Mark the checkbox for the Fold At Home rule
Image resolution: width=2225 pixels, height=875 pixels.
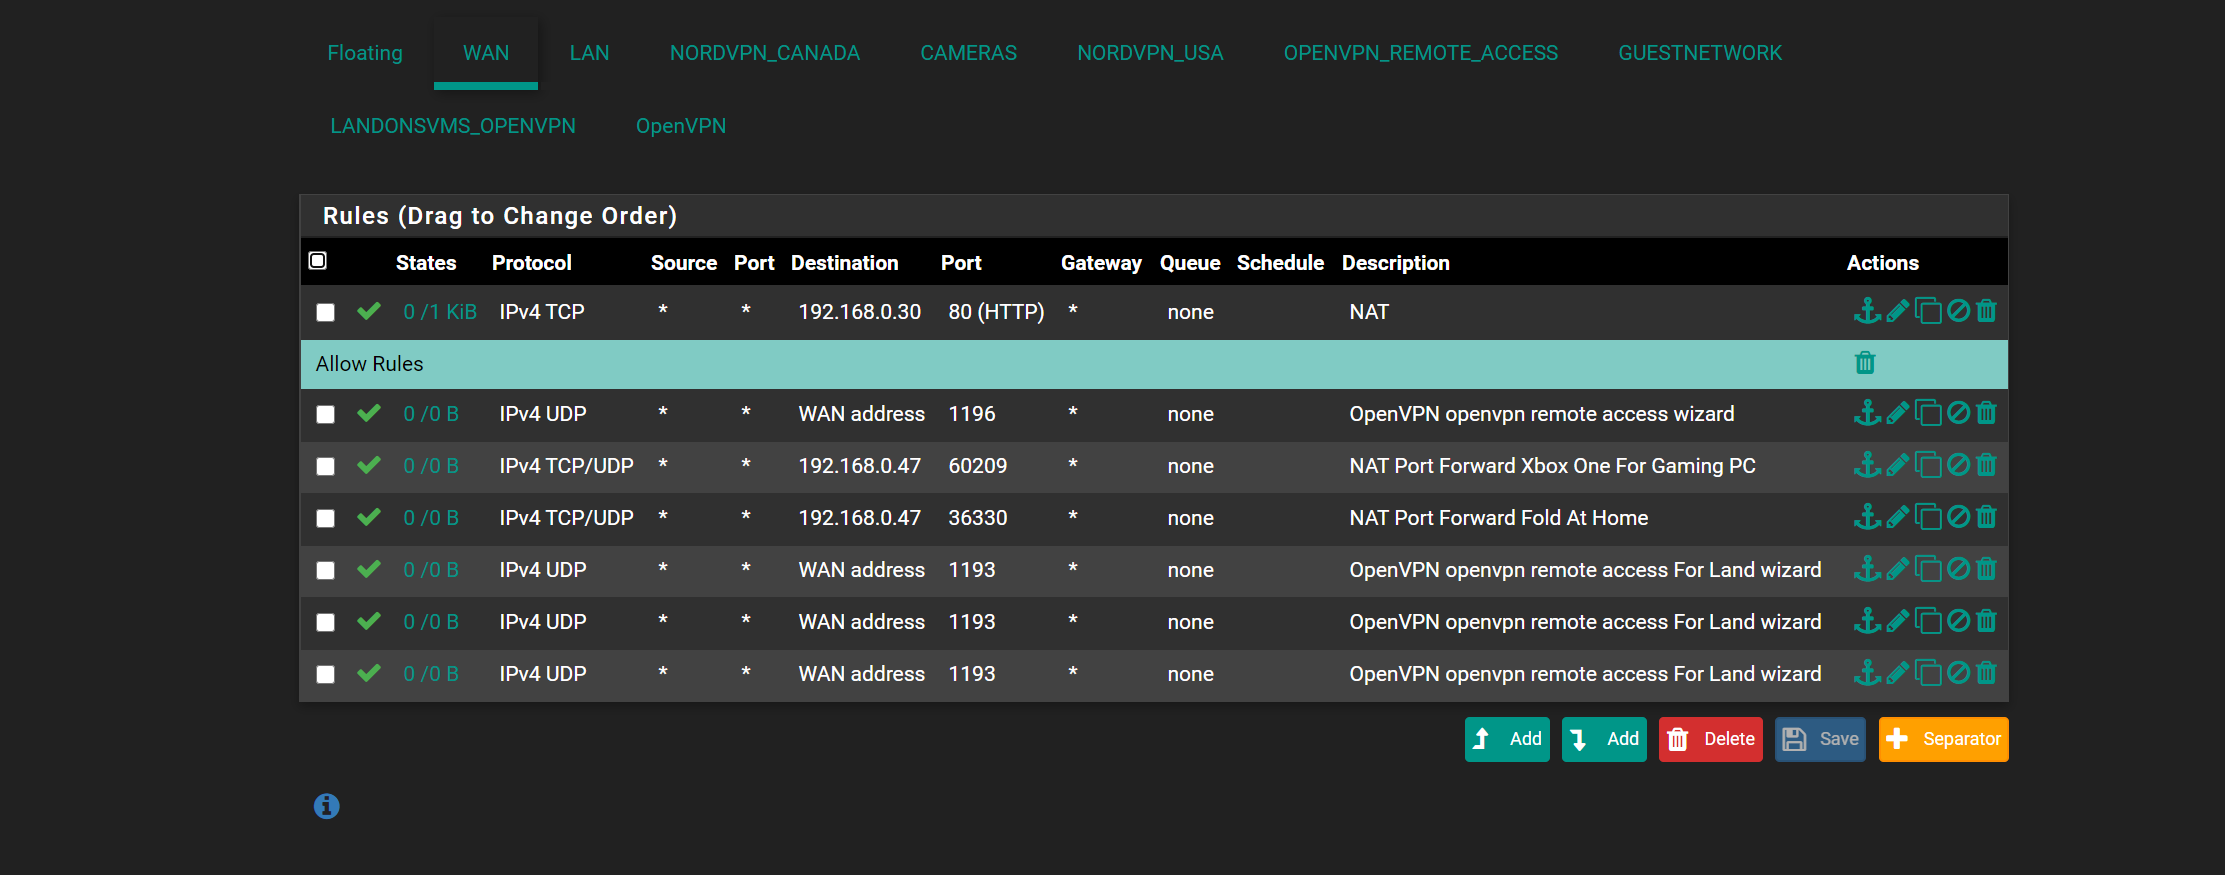coord(325,518)
